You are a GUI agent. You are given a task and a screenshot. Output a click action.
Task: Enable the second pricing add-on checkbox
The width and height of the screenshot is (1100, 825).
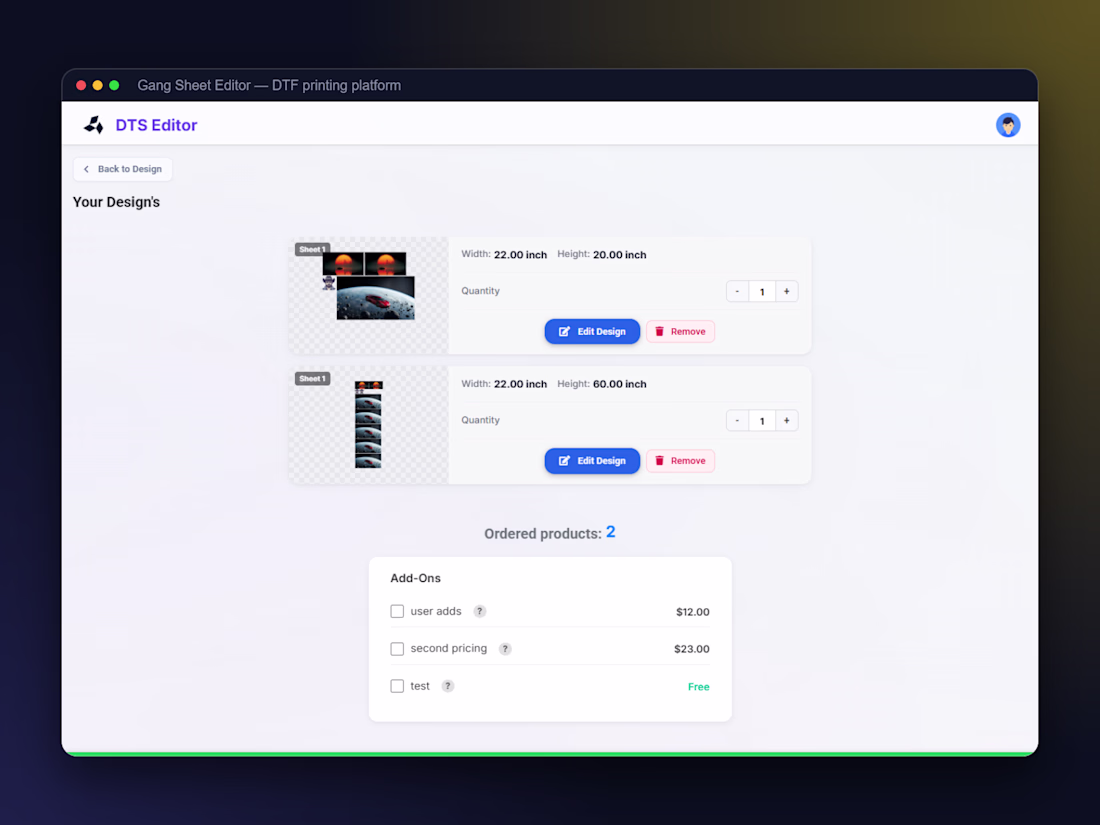[397, 649]
